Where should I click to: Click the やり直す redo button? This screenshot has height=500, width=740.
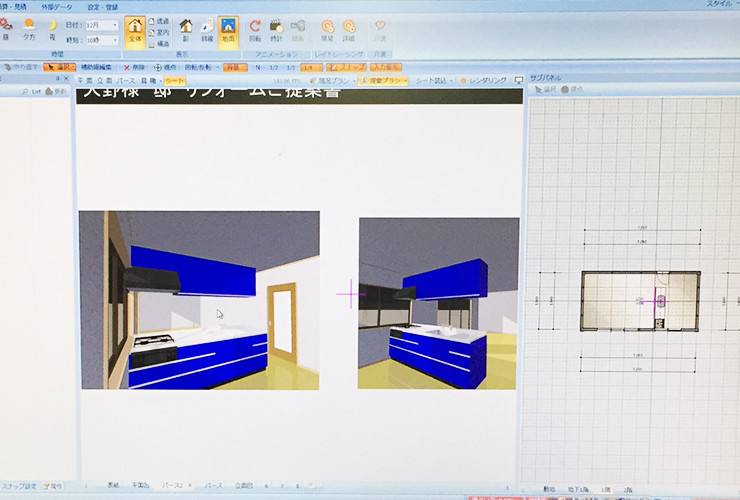21,68
